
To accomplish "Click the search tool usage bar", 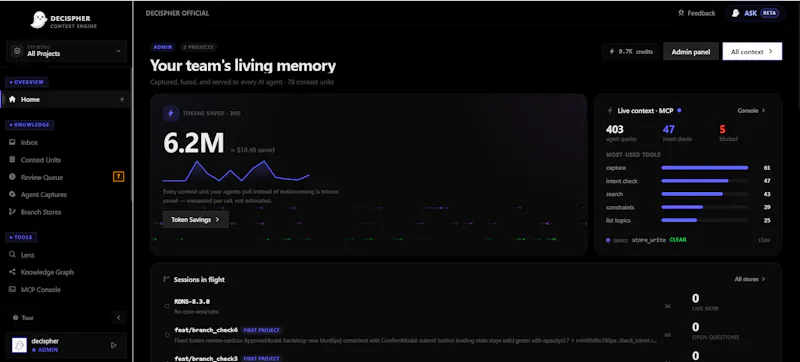I will point(705,194).
